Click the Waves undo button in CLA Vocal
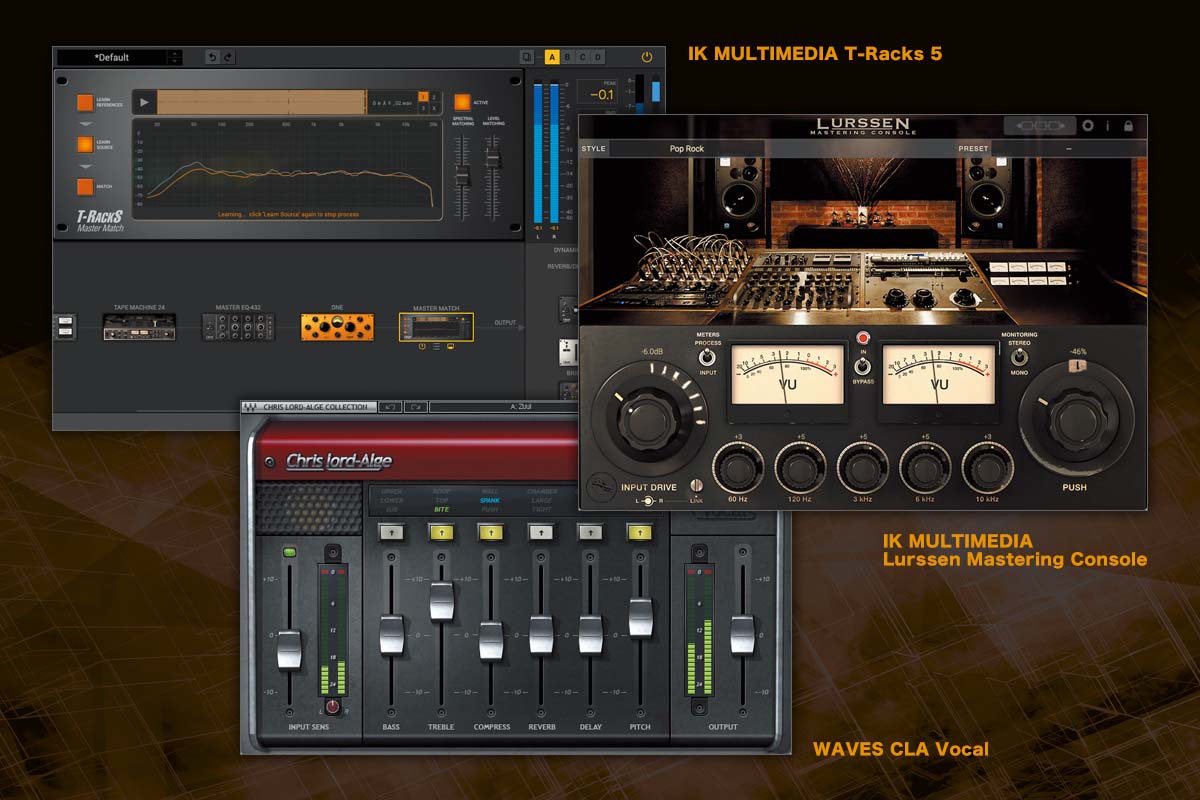The image size is (1200, 800). point(389,407)
